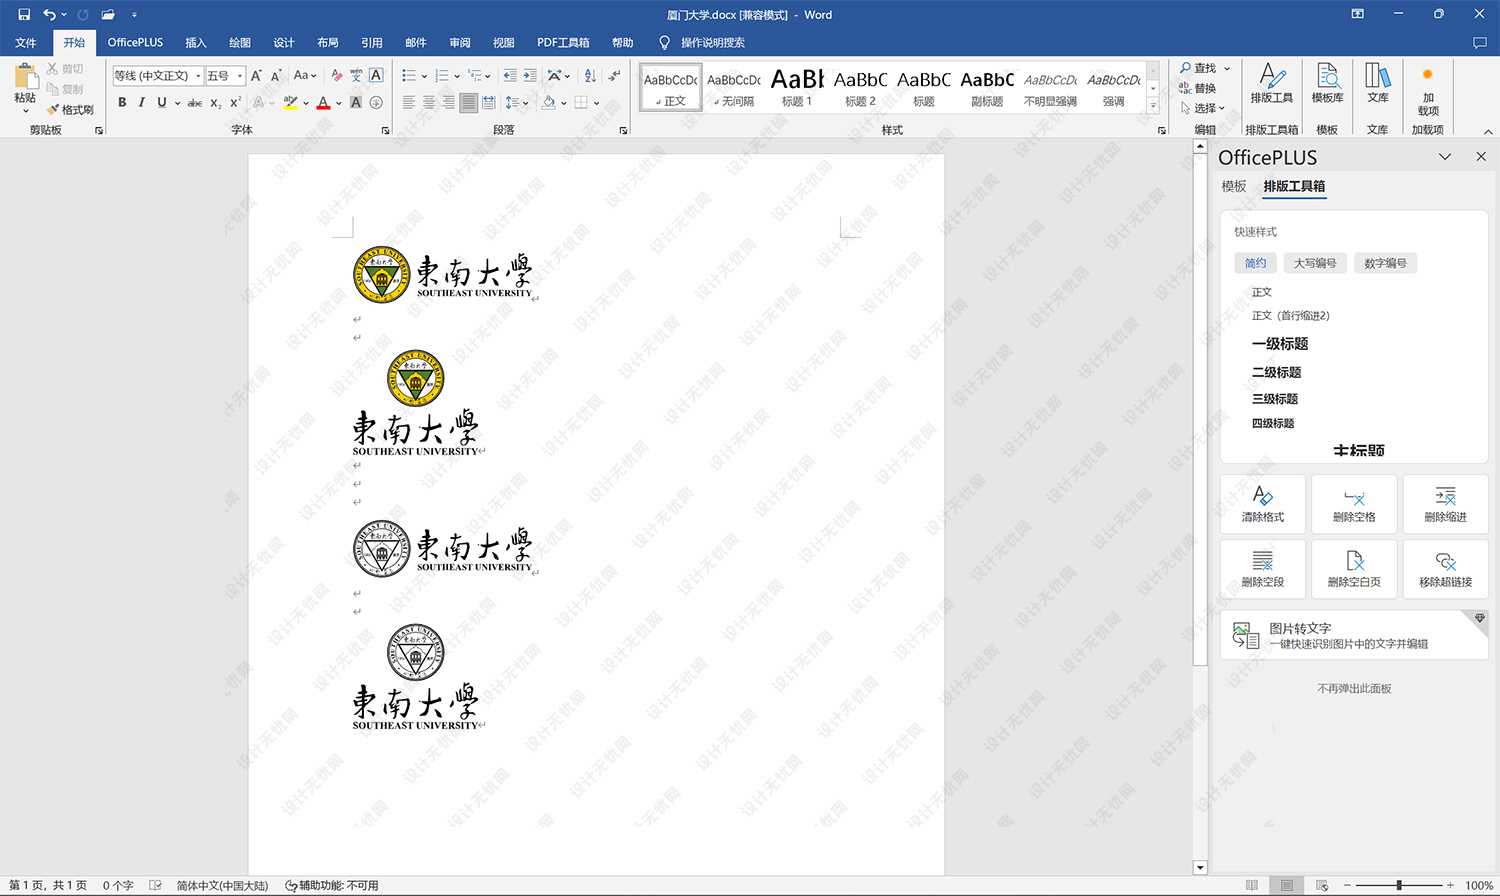
Task: Click Replace (替换)
Action: point(1198,88)
